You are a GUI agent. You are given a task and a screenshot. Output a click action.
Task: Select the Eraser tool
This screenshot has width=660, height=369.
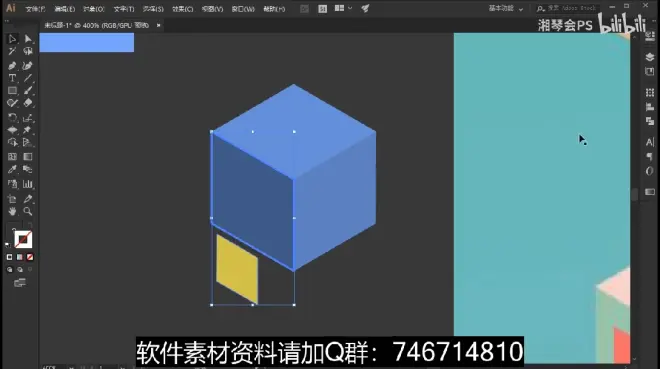[28, 103]
